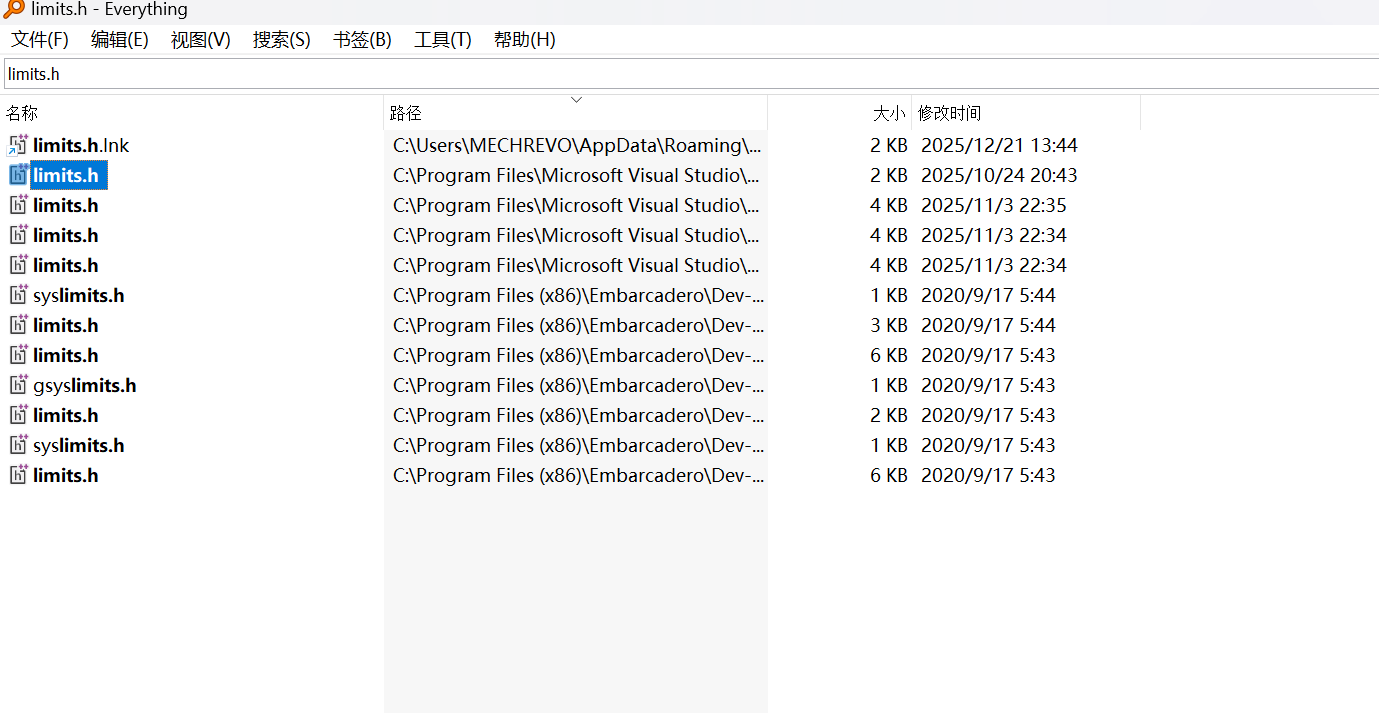Click icon of 2 KB limits.h dated 2020/9/17
The width and height of the screenshot is (1379, 713).
tap(18, 415)
